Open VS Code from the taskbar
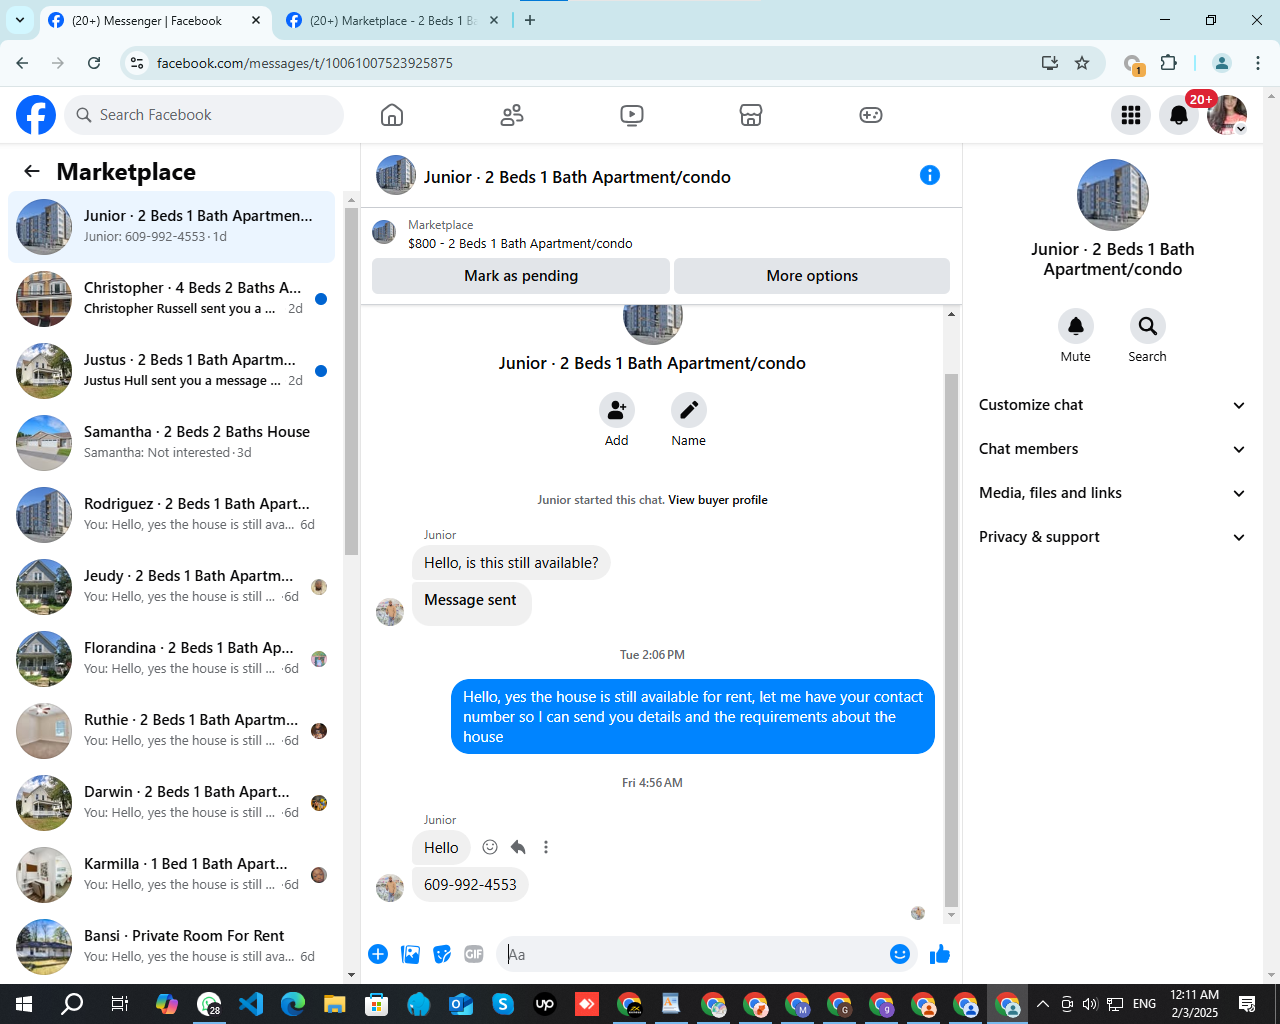The height and width of the screenshot is (1024, 1280). point(251,1004)
